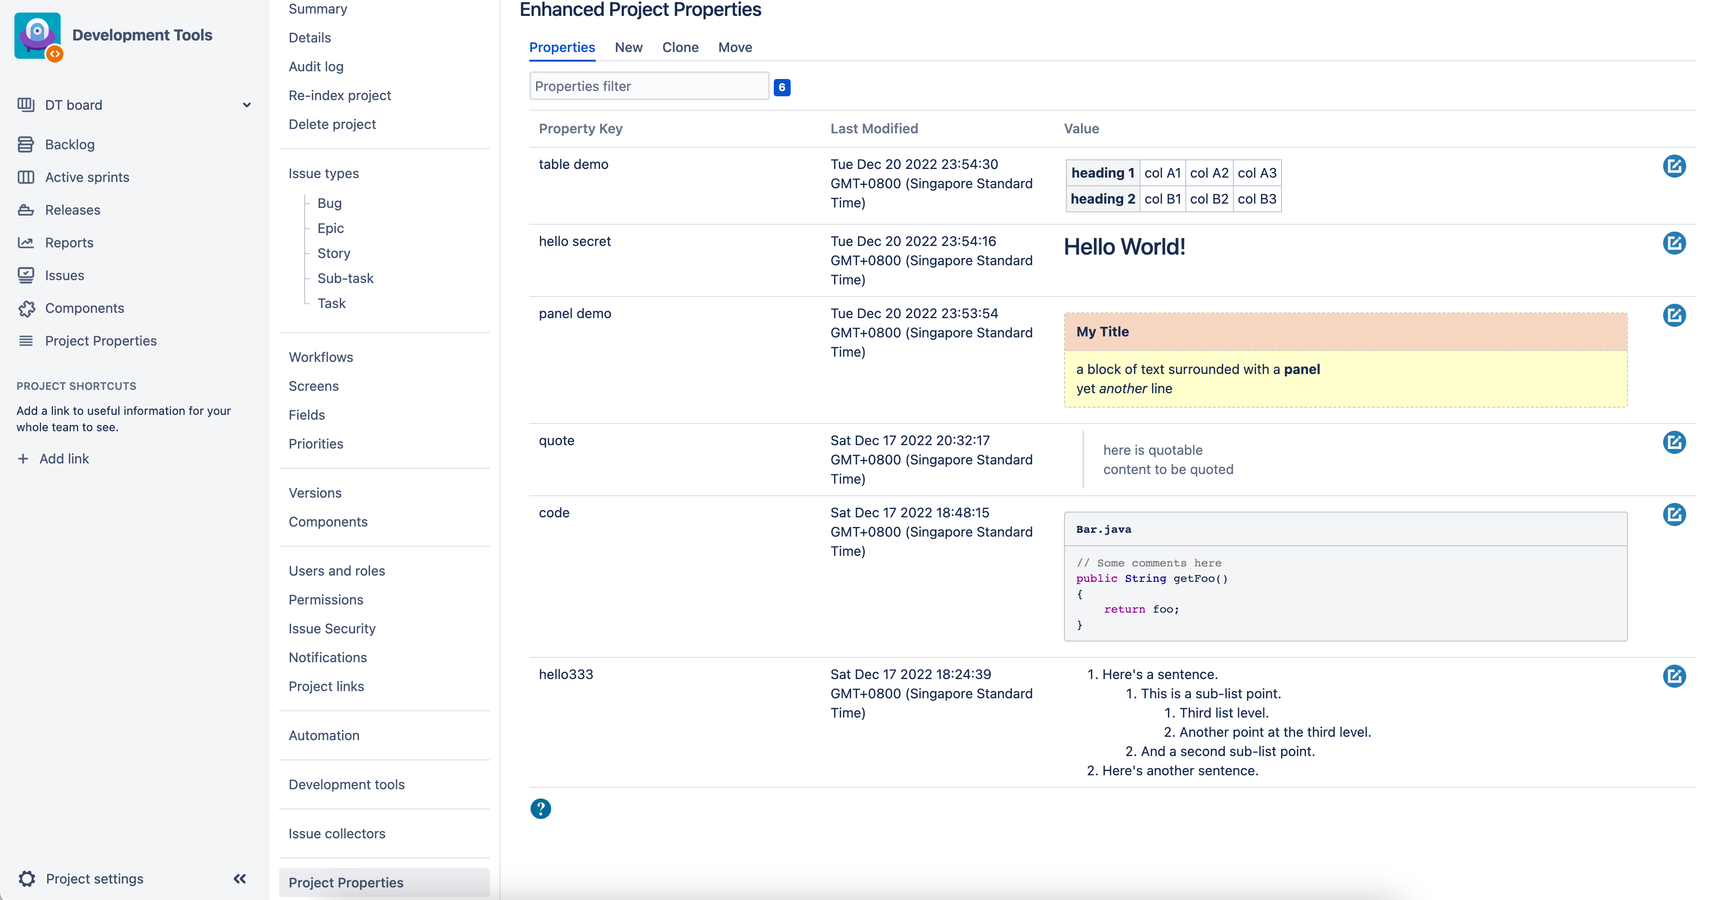
Task: Open Issue Security settings
Action: click(332, 629)
